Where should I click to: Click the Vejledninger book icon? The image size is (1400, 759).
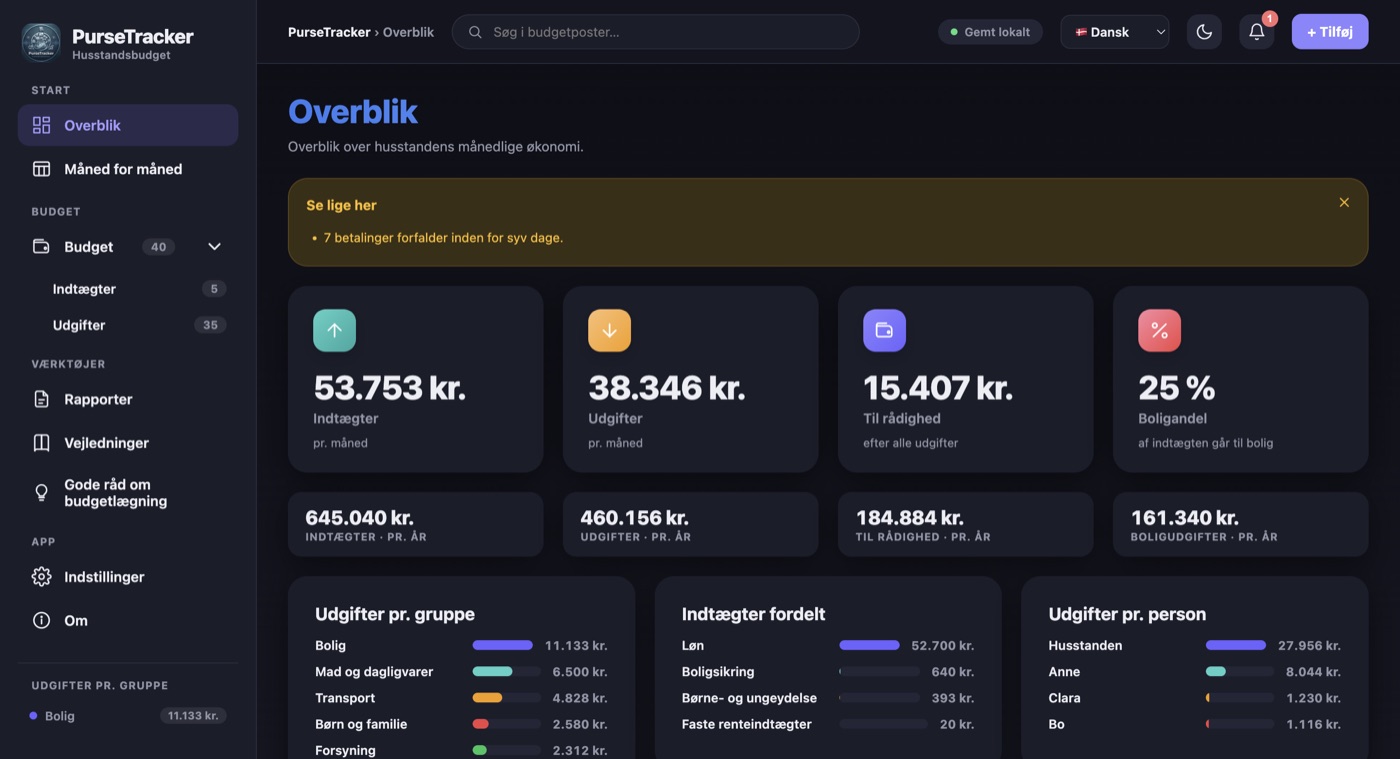pyautogui.click(x=41, y=443)
